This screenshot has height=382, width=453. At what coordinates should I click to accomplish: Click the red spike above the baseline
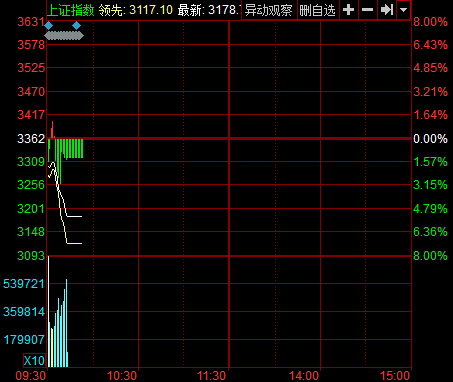coord(52,129)
